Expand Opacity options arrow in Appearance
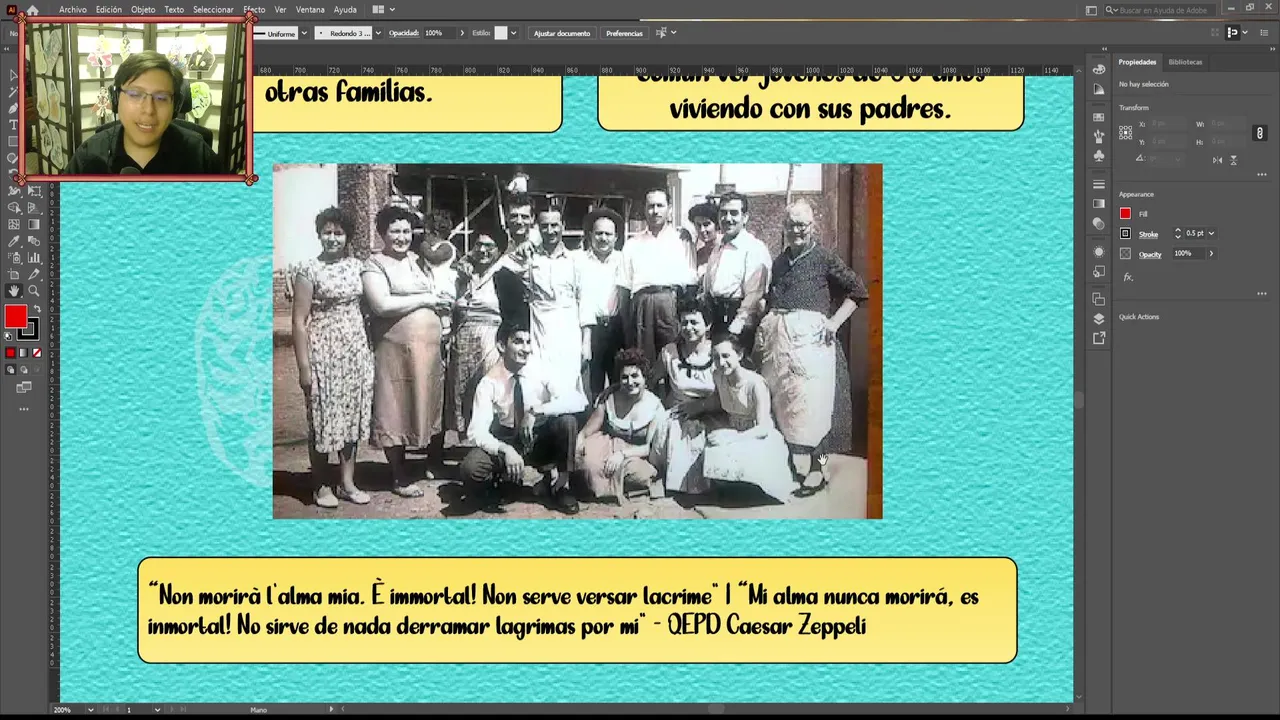Viewport: 1280px width, 720px height. tap(1211, 253)
